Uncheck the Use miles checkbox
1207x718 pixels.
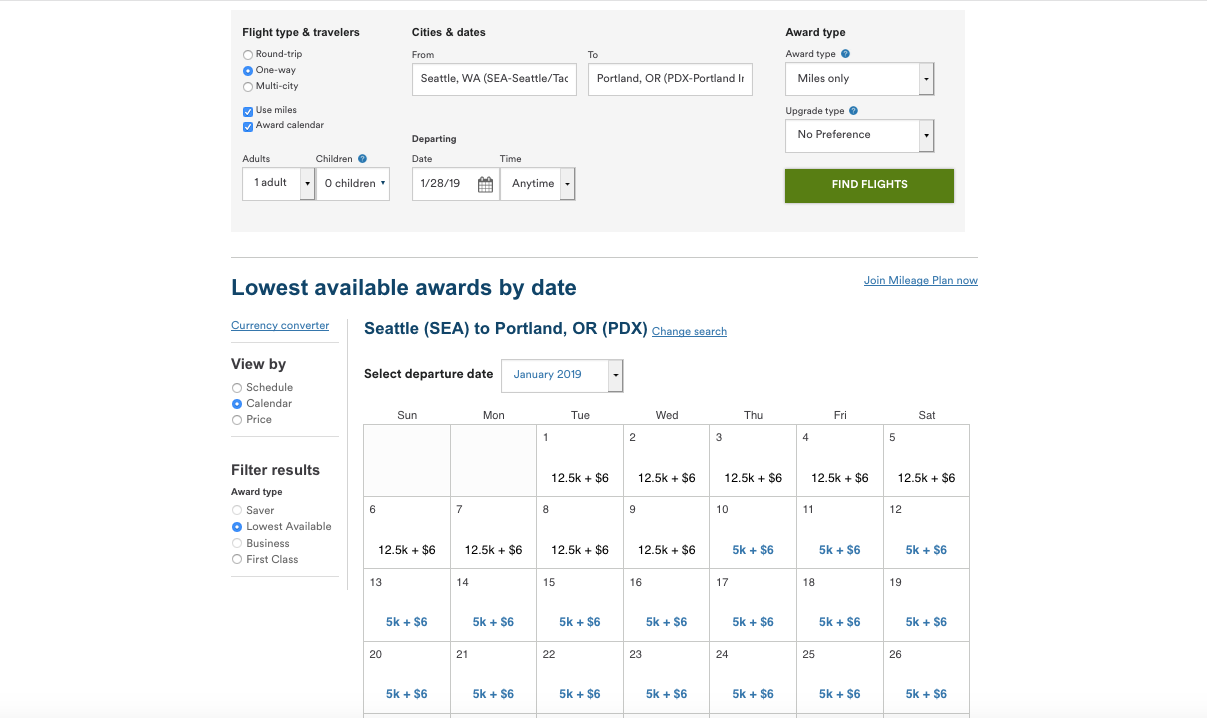click(x=248, y=111)
